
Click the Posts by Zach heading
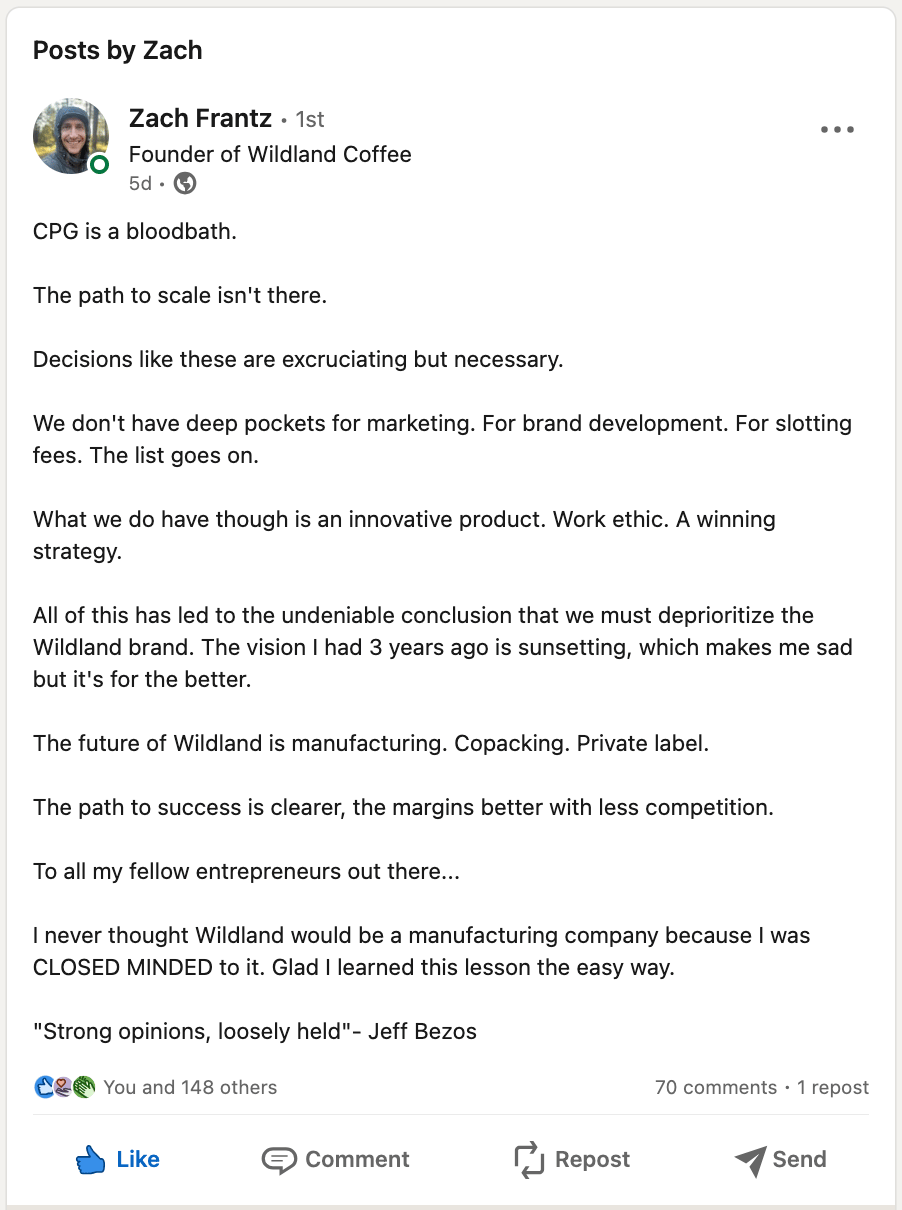point(118,50)
